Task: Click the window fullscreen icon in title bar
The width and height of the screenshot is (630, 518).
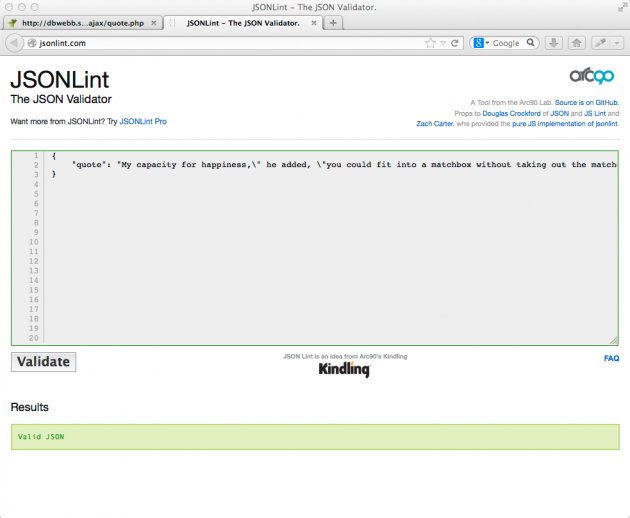Action: 622,7
